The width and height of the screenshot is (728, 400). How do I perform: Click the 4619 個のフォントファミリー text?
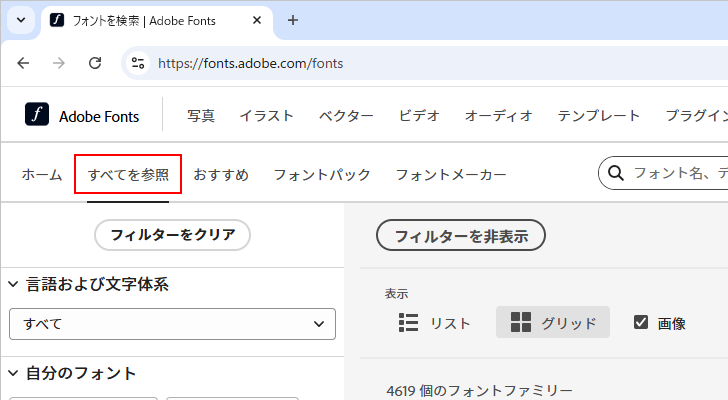pos(479,391)
